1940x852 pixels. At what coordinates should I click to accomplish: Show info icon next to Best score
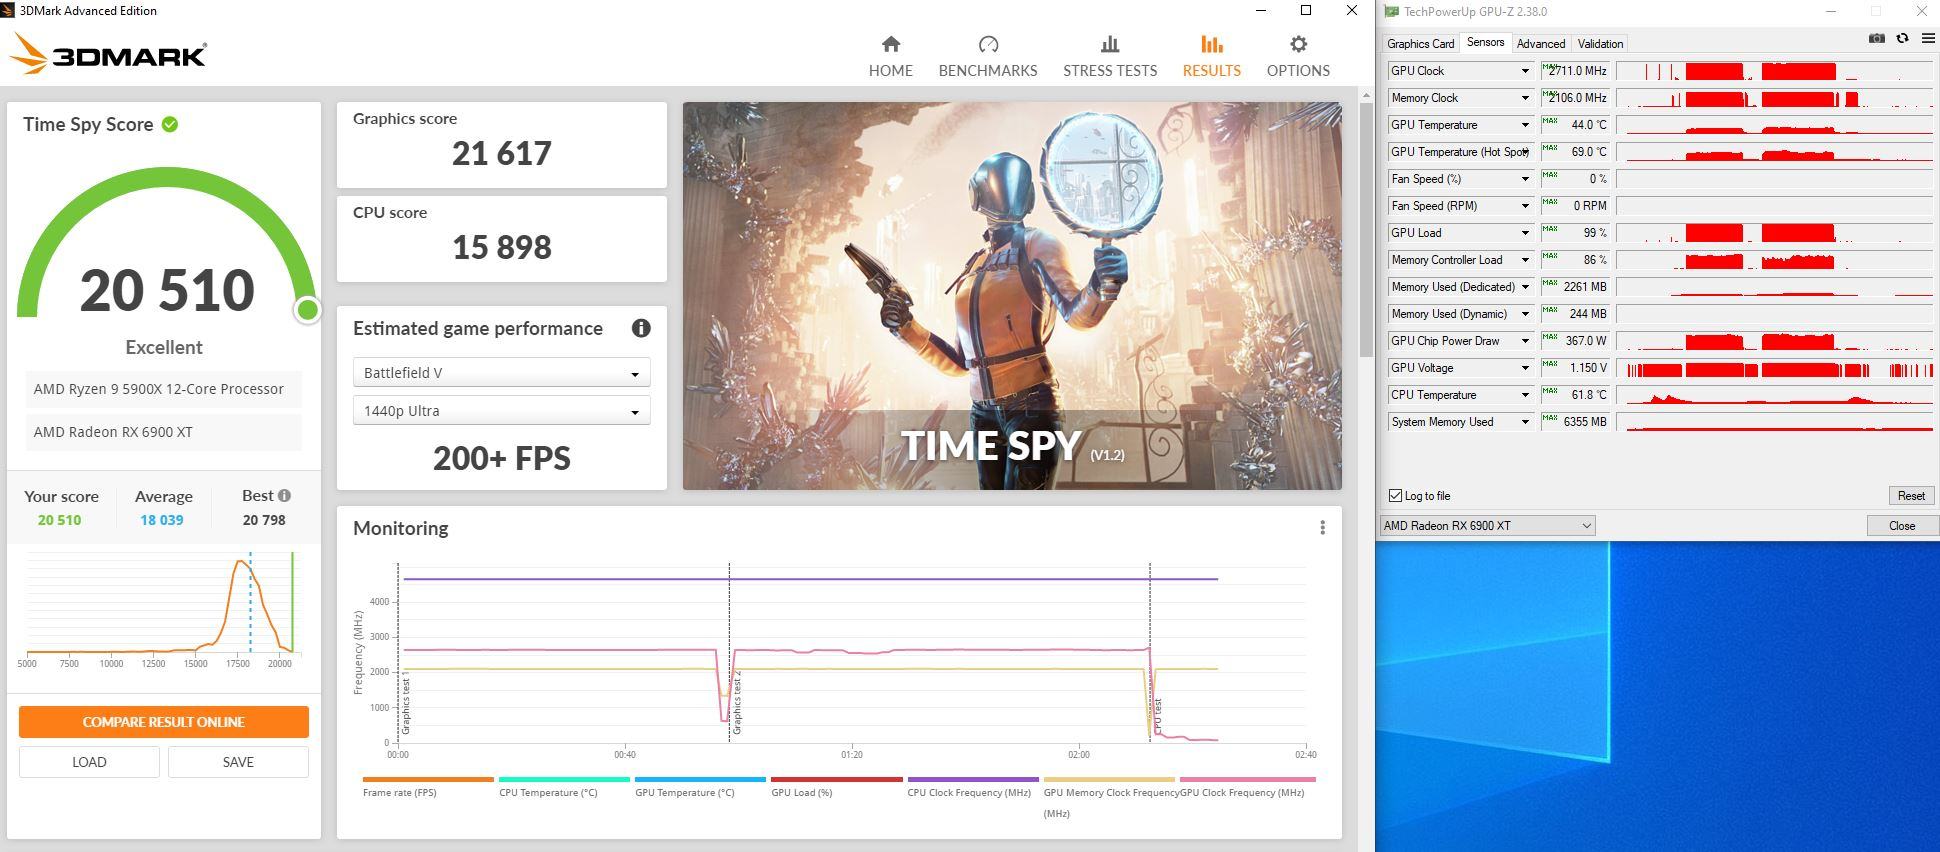pyautogui.click(x=284, y=495)
